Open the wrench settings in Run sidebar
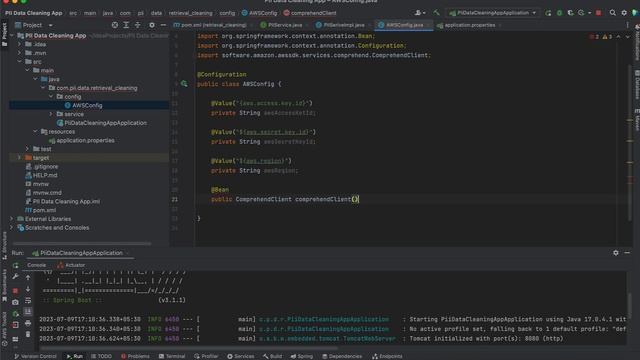 [16, 277]
